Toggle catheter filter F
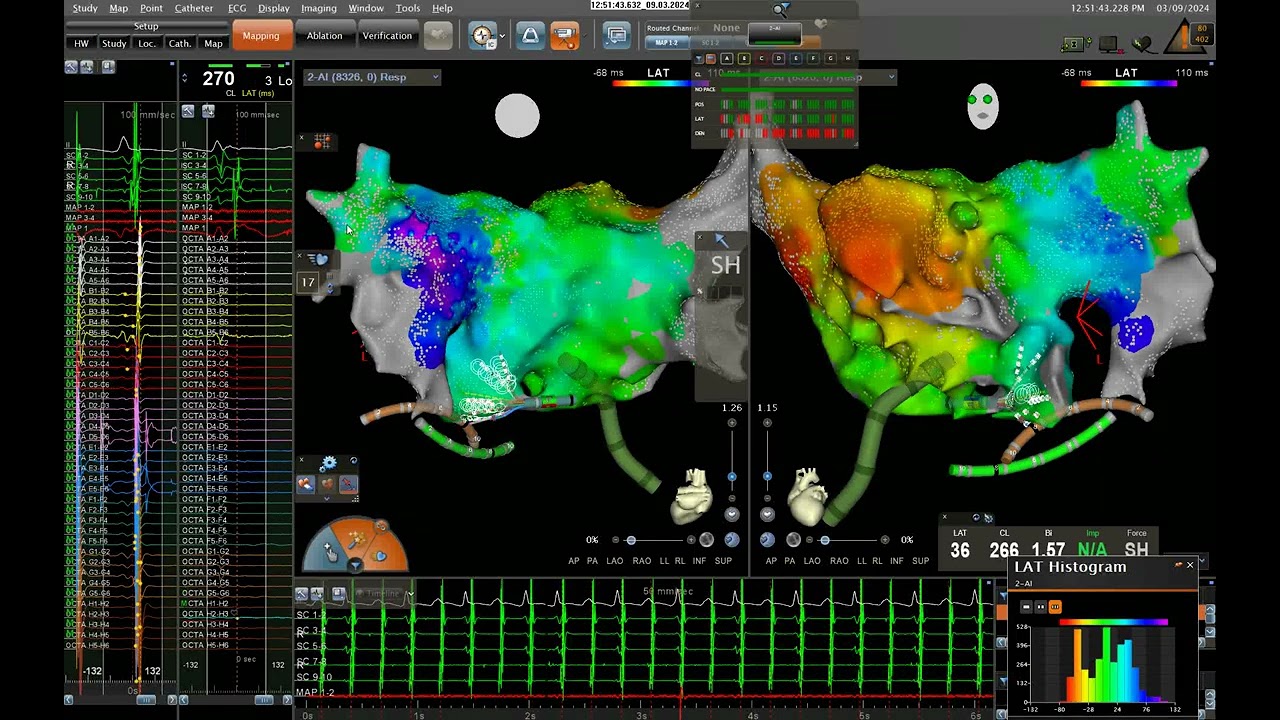 pyautogui.click(x=814, y=59)
